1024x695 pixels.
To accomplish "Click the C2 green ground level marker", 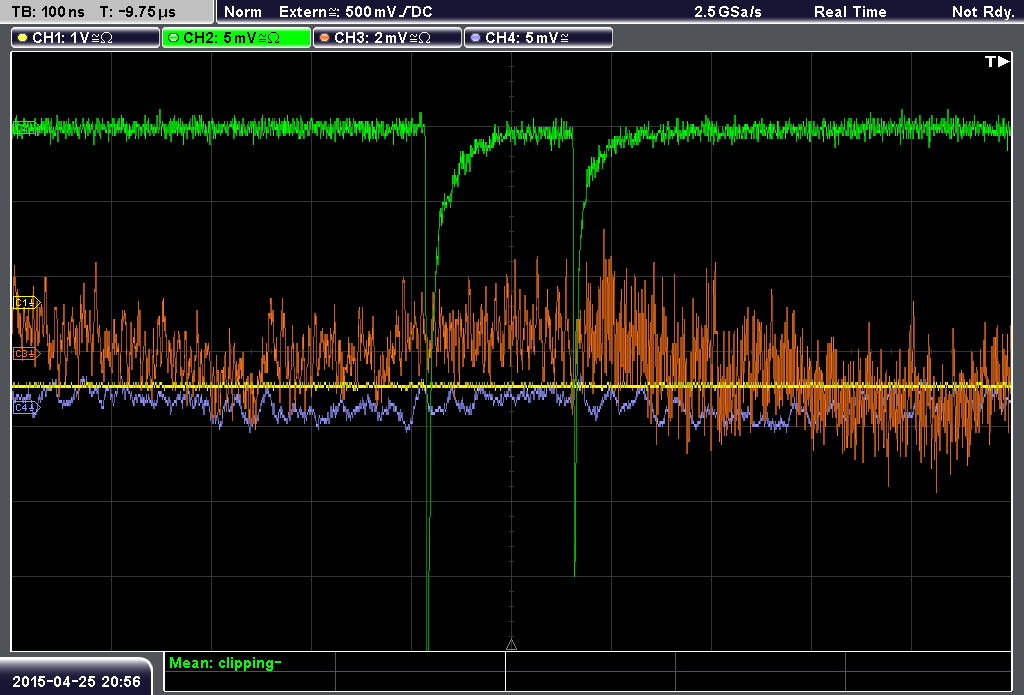I will click(x=25, y=127).
